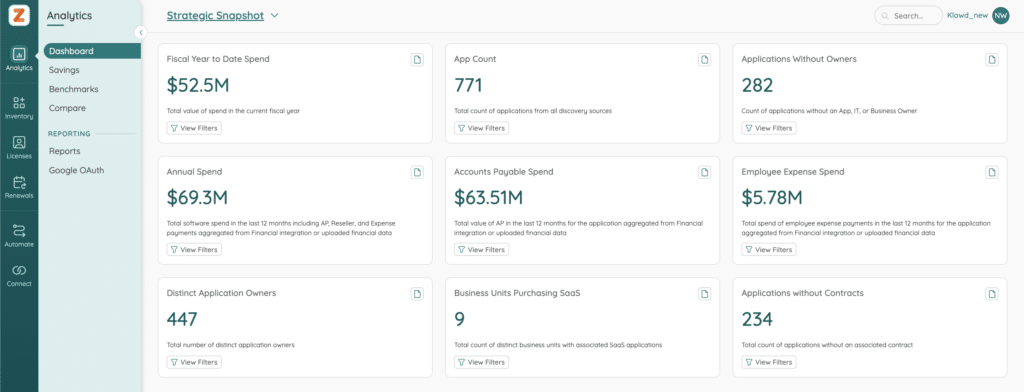Export the App Count card report
The width and height of the screenshot is (1024, 392).
pos(705,59)
